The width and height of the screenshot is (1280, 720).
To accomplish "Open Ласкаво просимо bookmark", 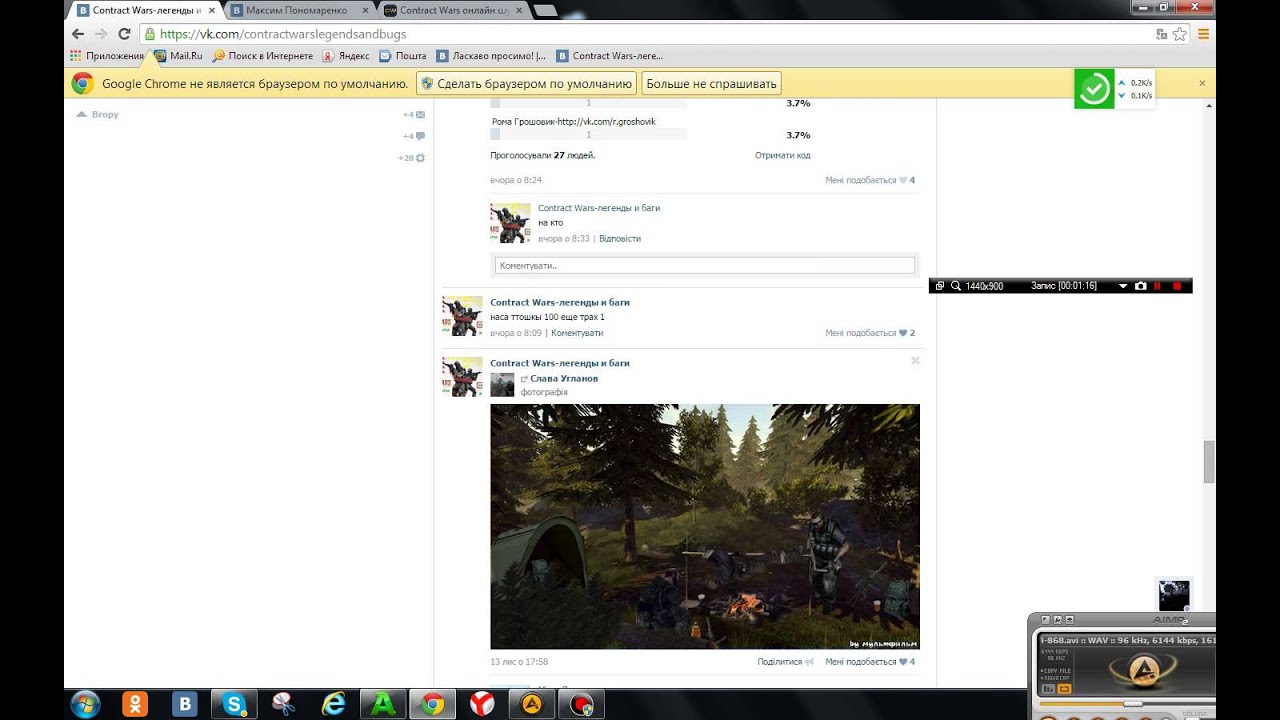I will (x=492, y=56).
